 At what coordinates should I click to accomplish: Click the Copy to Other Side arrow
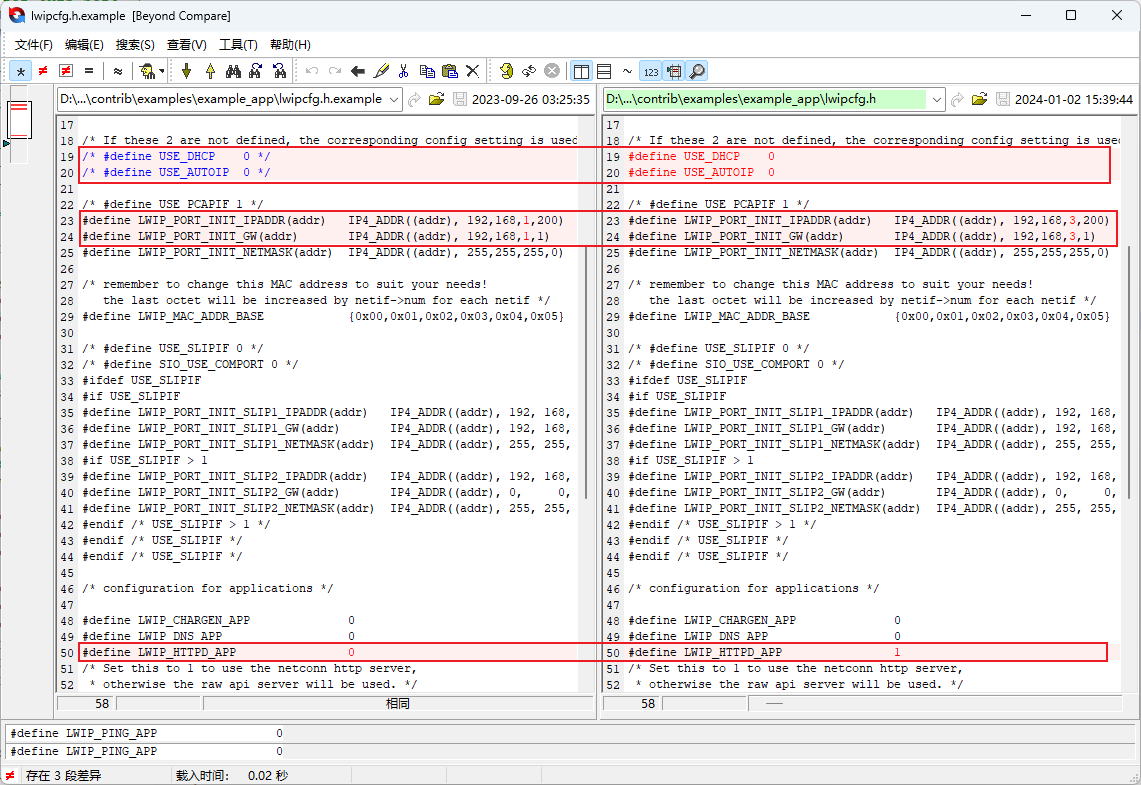point(358,71)
